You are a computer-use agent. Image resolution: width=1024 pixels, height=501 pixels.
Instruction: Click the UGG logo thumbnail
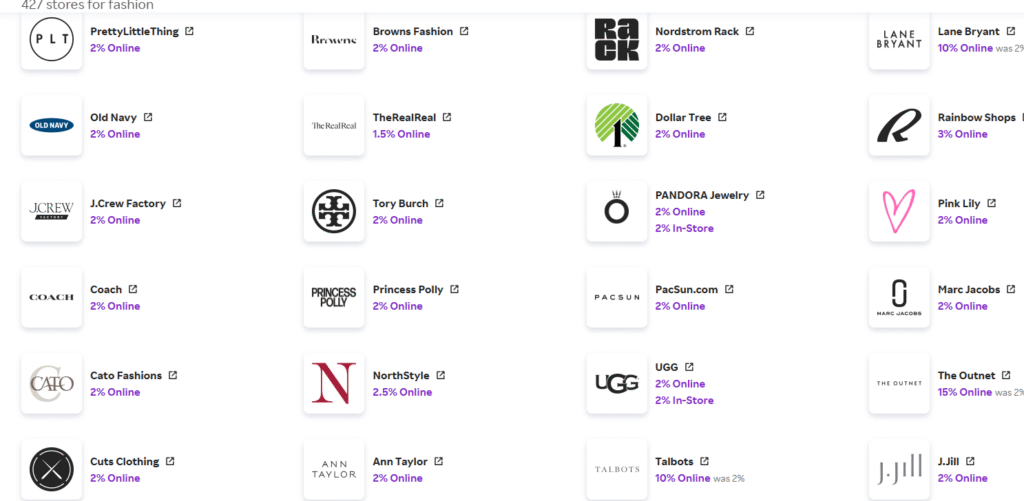pyautogui.click(x=616, y=383)
